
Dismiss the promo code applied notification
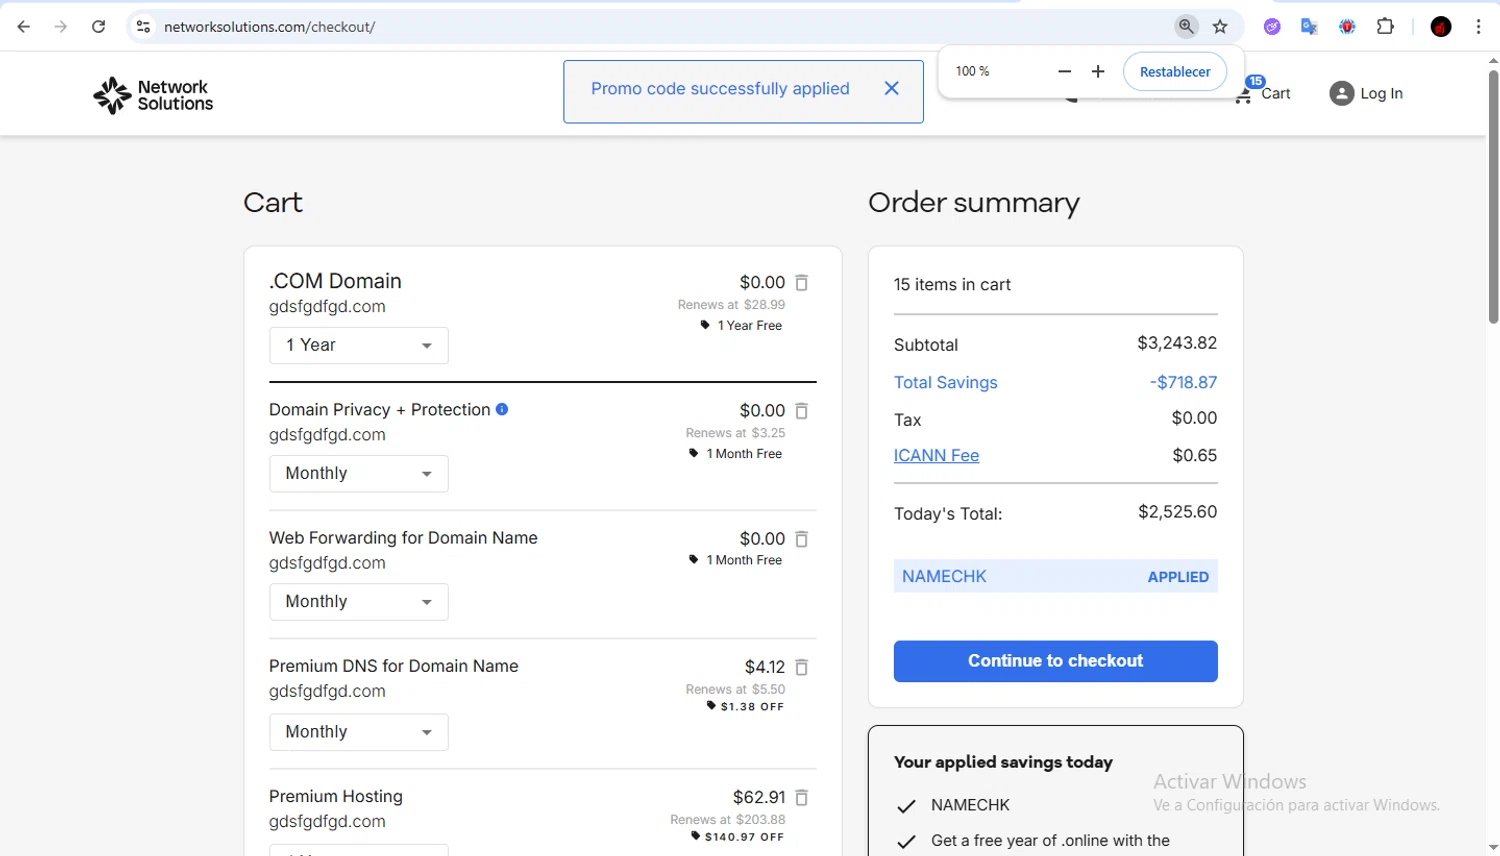[892, 89]
